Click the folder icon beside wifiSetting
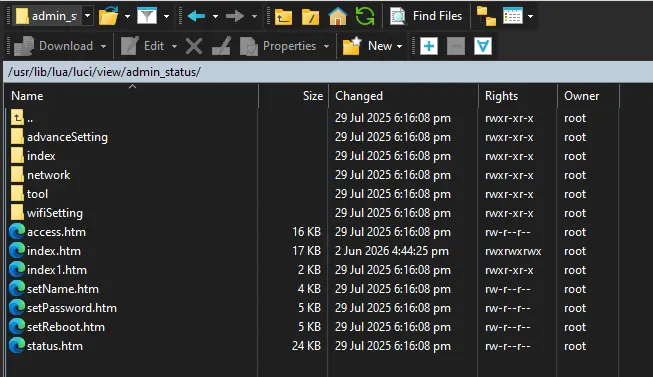Screen dimensions: 653x377 pos(17,212)
